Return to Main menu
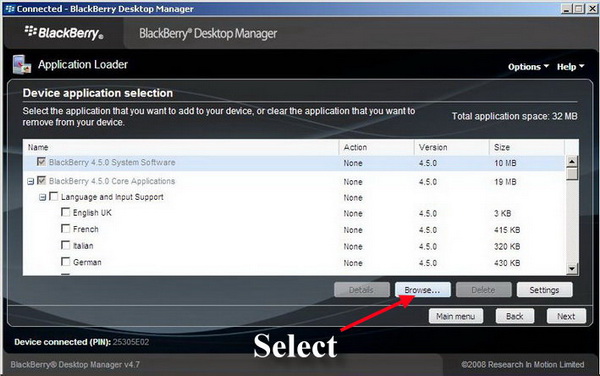 pyautogui.click(x=456, y=316)
